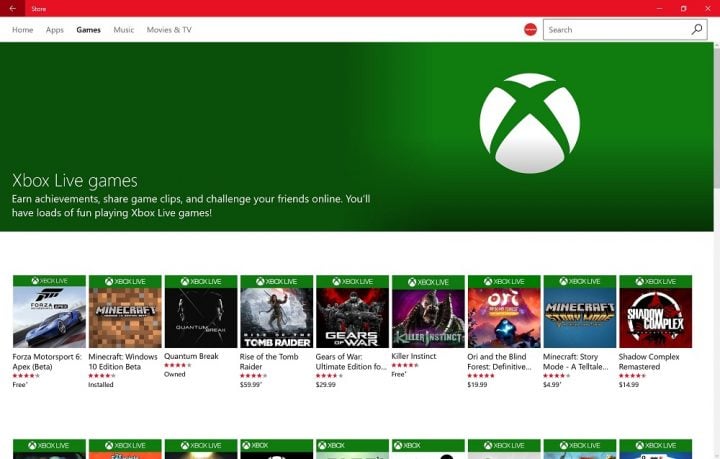Viewport: 720px width, 459px height.
Task: Click the large Xbox logo in banner
Action: coord(529,123)
